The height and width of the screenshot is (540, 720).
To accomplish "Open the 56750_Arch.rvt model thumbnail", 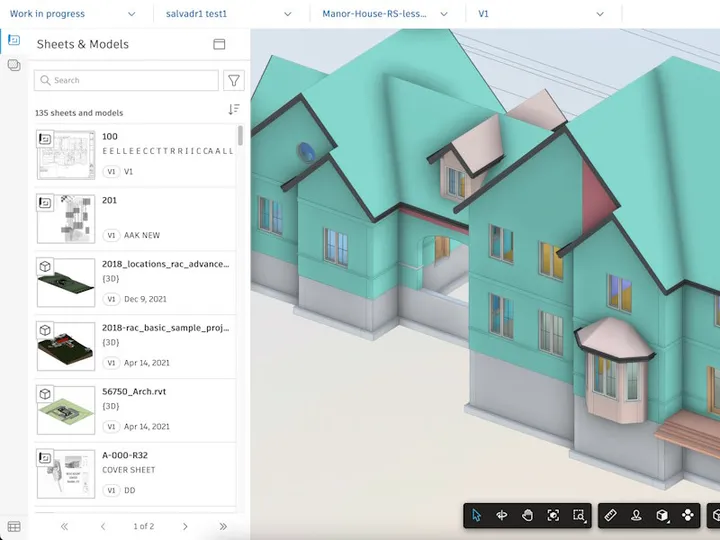I will [66, 410].
